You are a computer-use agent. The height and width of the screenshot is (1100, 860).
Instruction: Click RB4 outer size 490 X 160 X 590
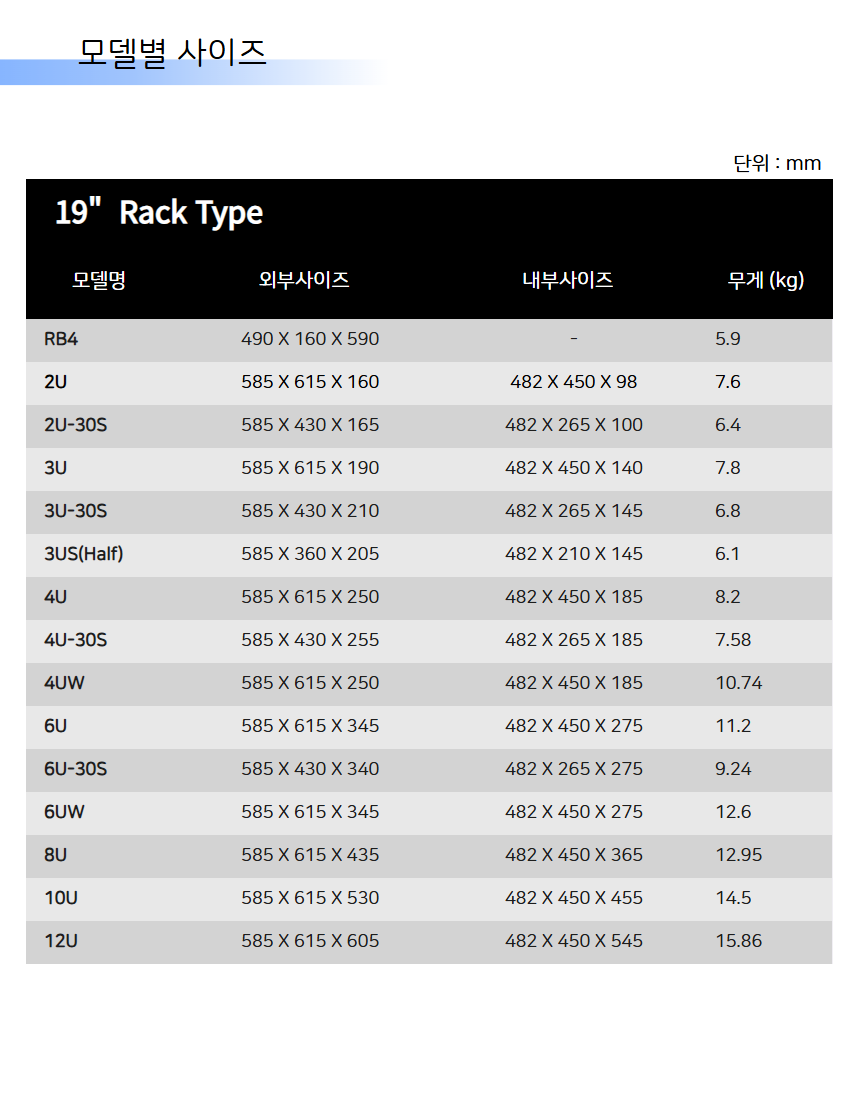[310, 340]
